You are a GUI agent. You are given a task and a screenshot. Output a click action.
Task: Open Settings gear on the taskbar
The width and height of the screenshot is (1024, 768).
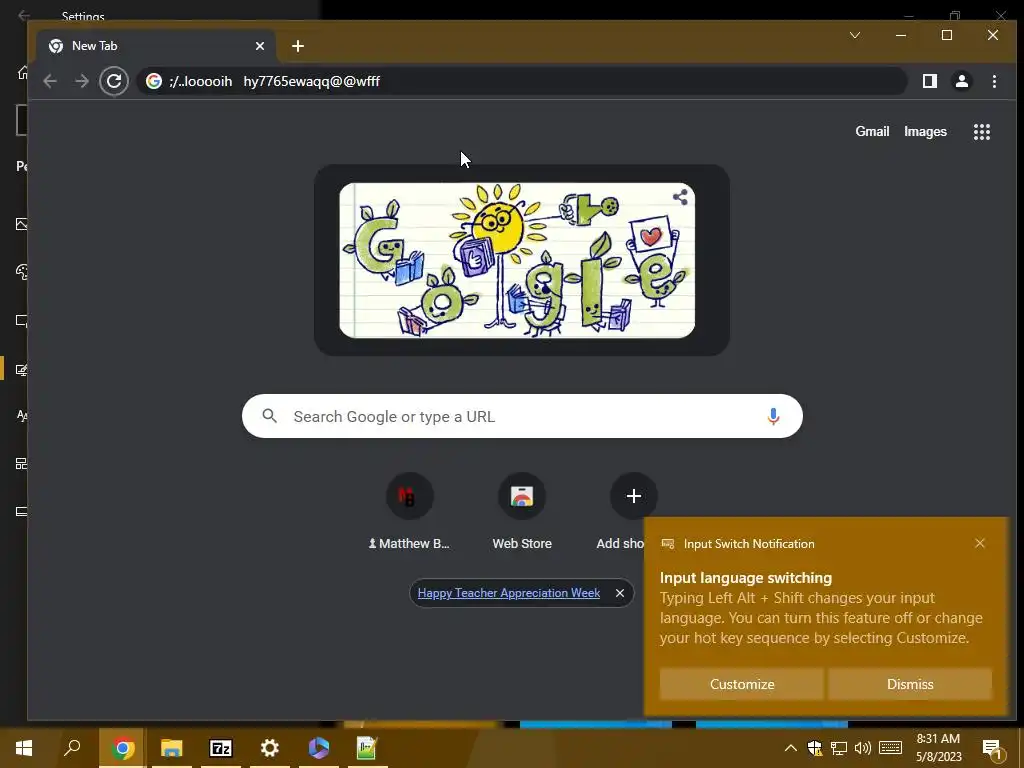pyautogui.click(x=269, y=748)
